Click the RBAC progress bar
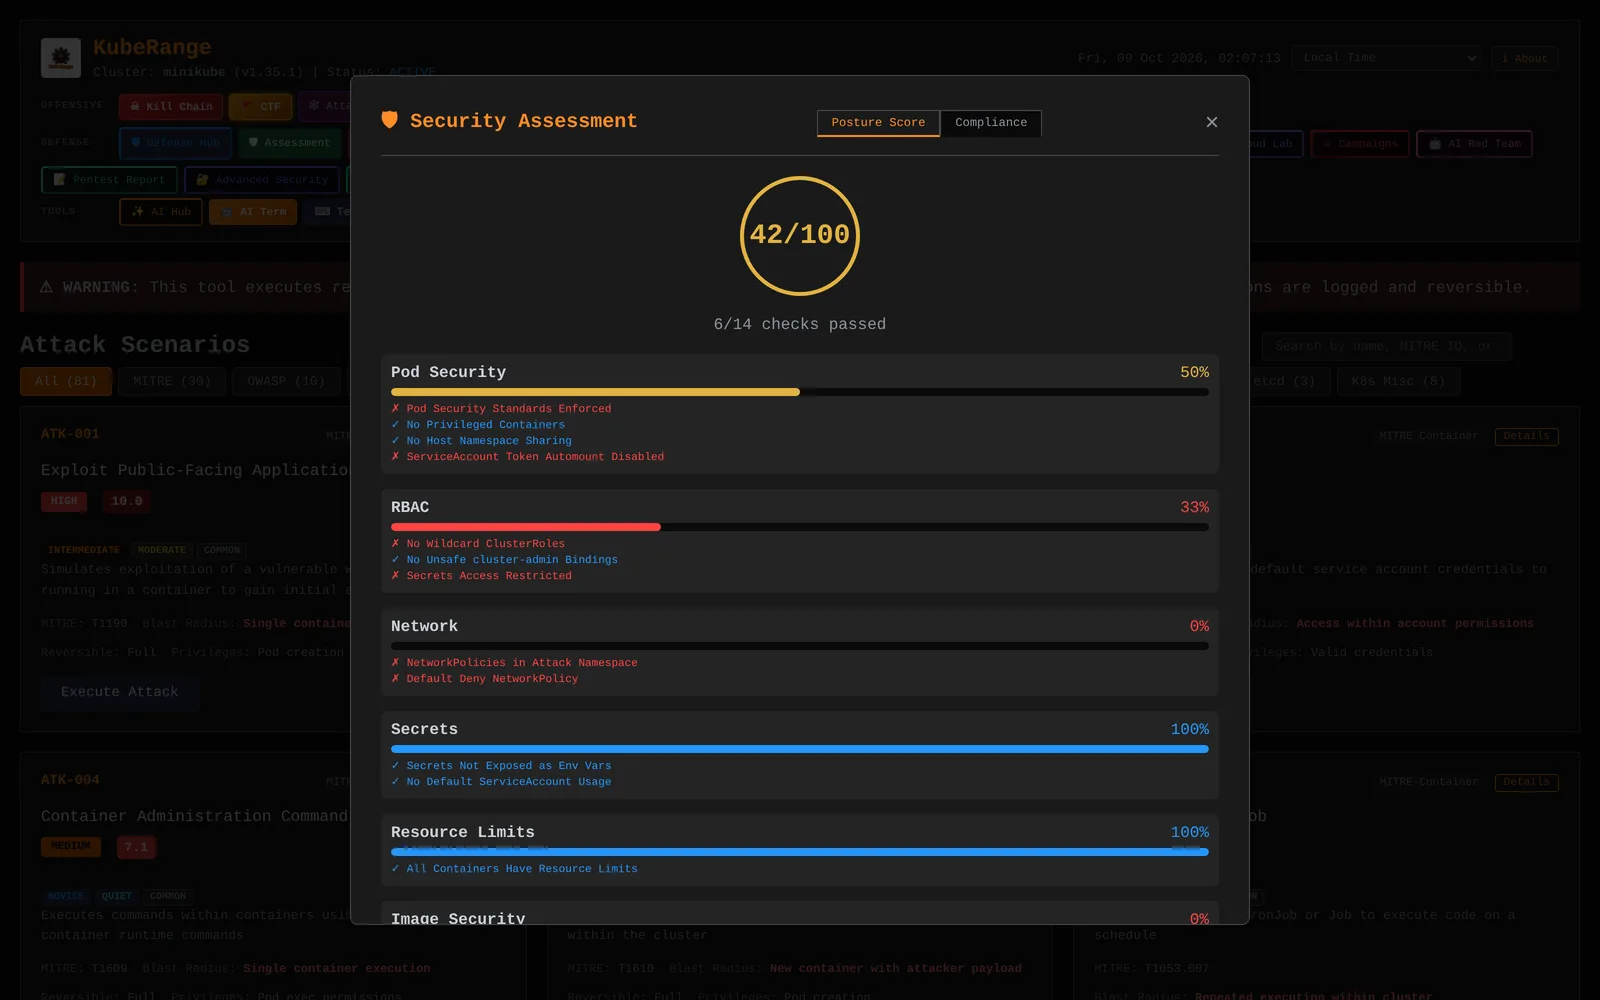The width and height of the screenshot is (1600, 1000). [800, 527]
